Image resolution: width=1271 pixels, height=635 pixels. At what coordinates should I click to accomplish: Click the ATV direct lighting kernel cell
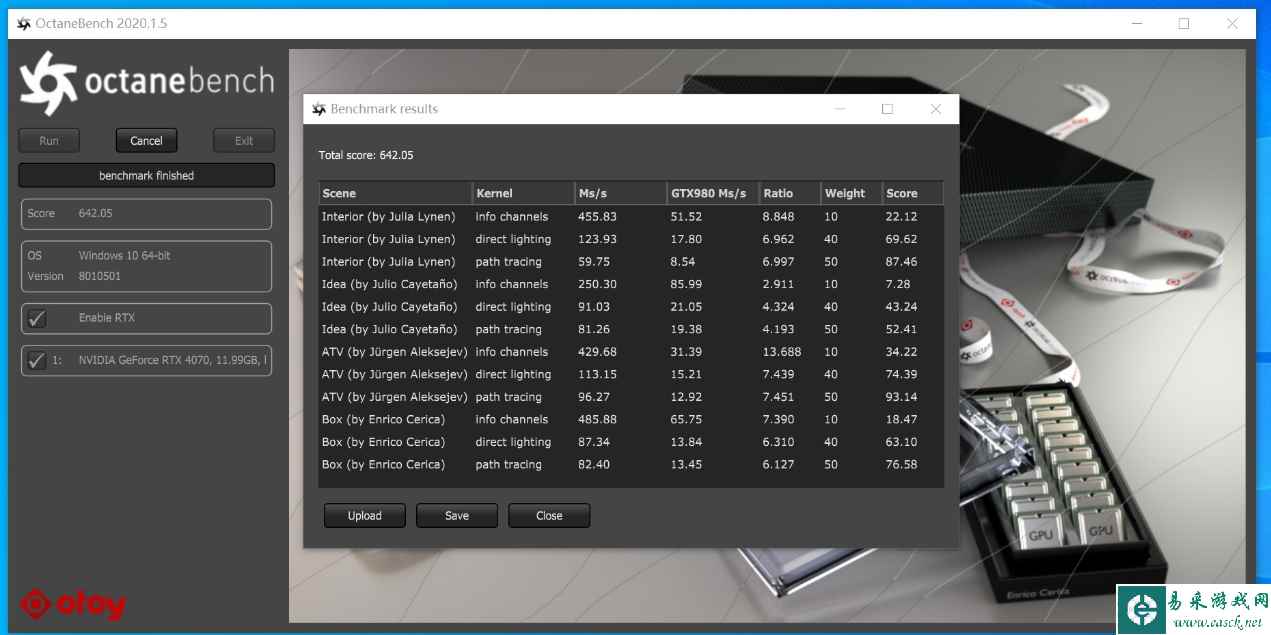(513, 374)
